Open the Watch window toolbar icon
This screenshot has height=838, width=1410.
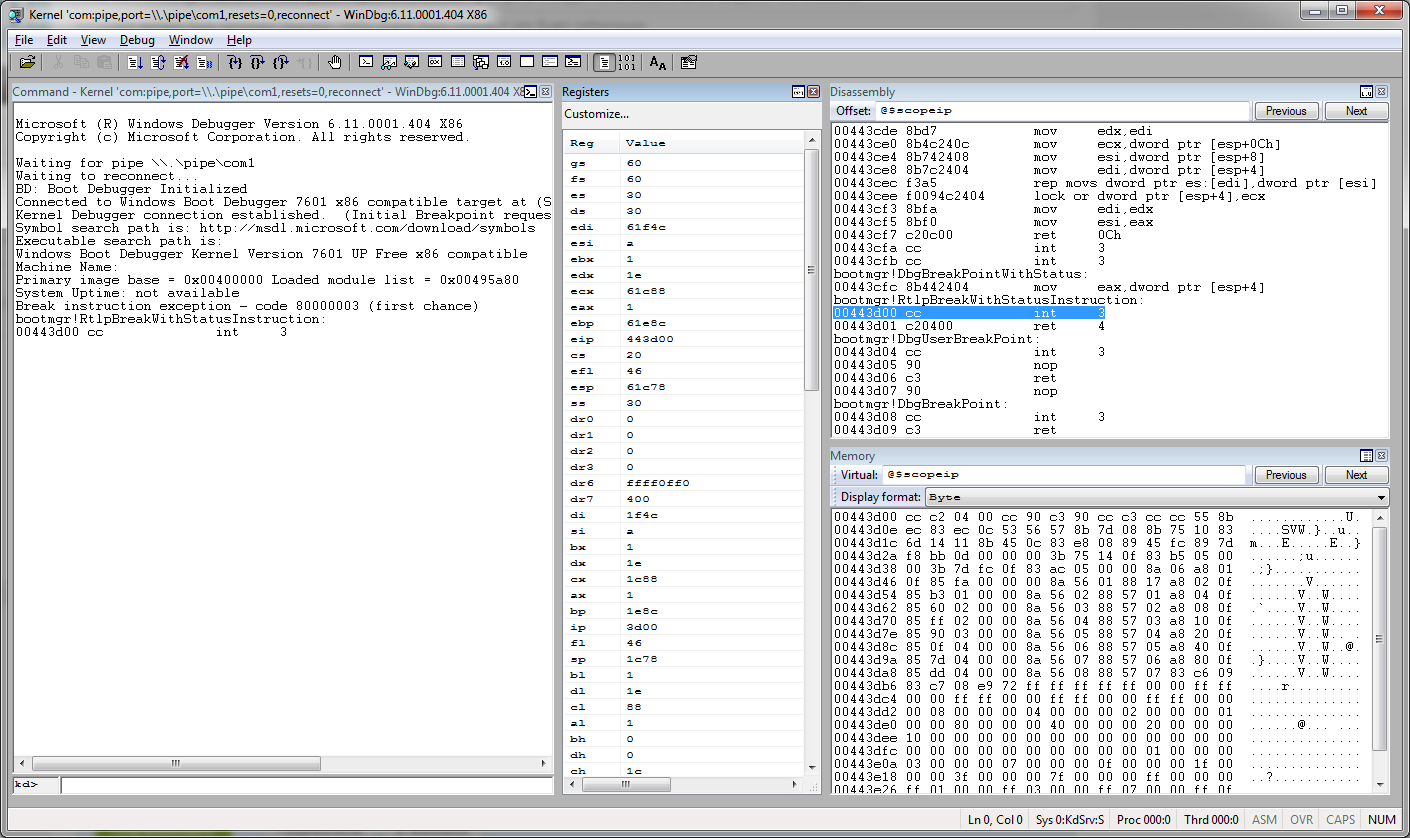click(389, 62)
